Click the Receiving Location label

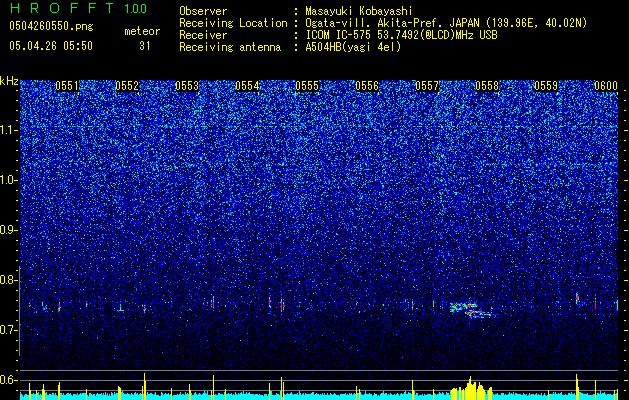pos(233,23)
